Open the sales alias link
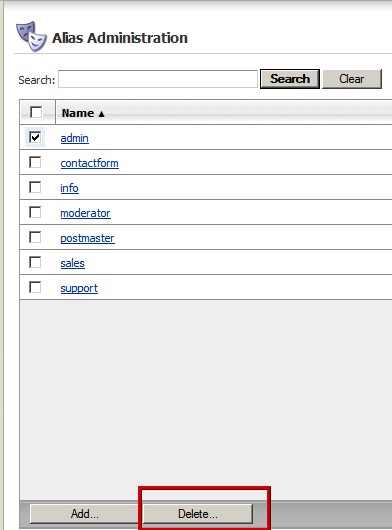The height and width of the screenshot is (530, 392). 73,263
